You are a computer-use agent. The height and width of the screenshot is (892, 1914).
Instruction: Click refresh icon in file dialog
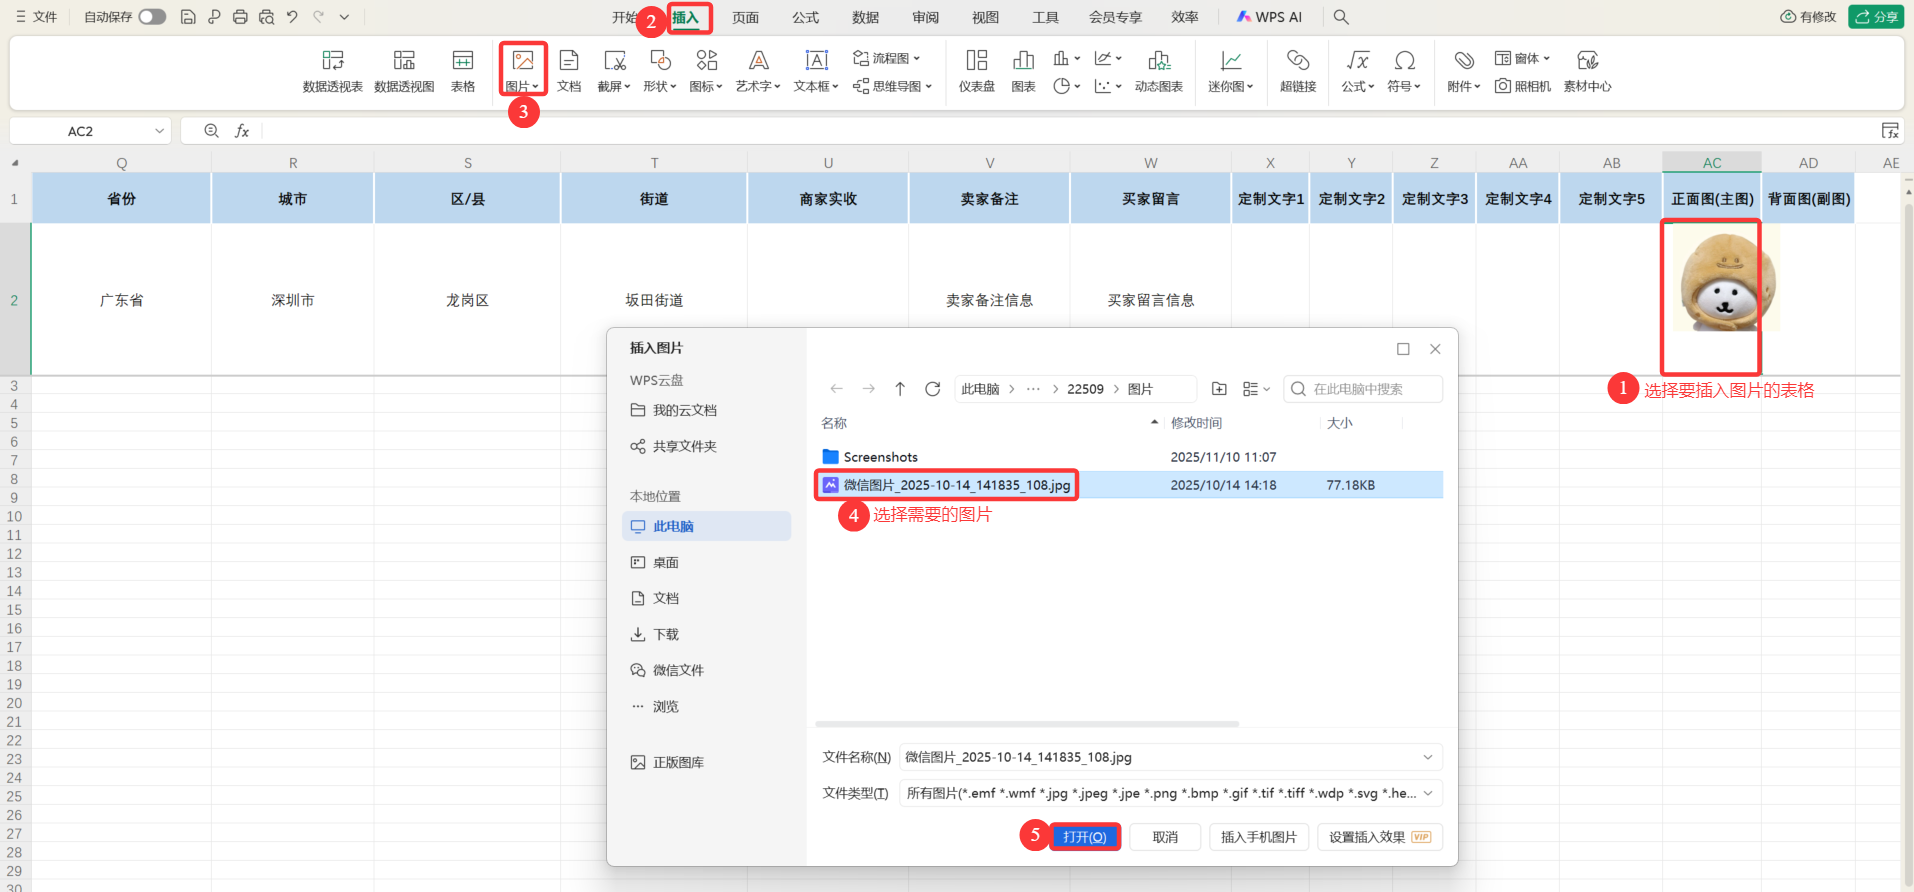932,389
